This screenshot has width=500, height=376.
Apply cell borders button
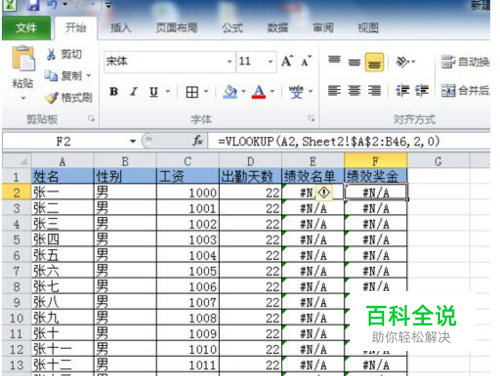(192, 92)
